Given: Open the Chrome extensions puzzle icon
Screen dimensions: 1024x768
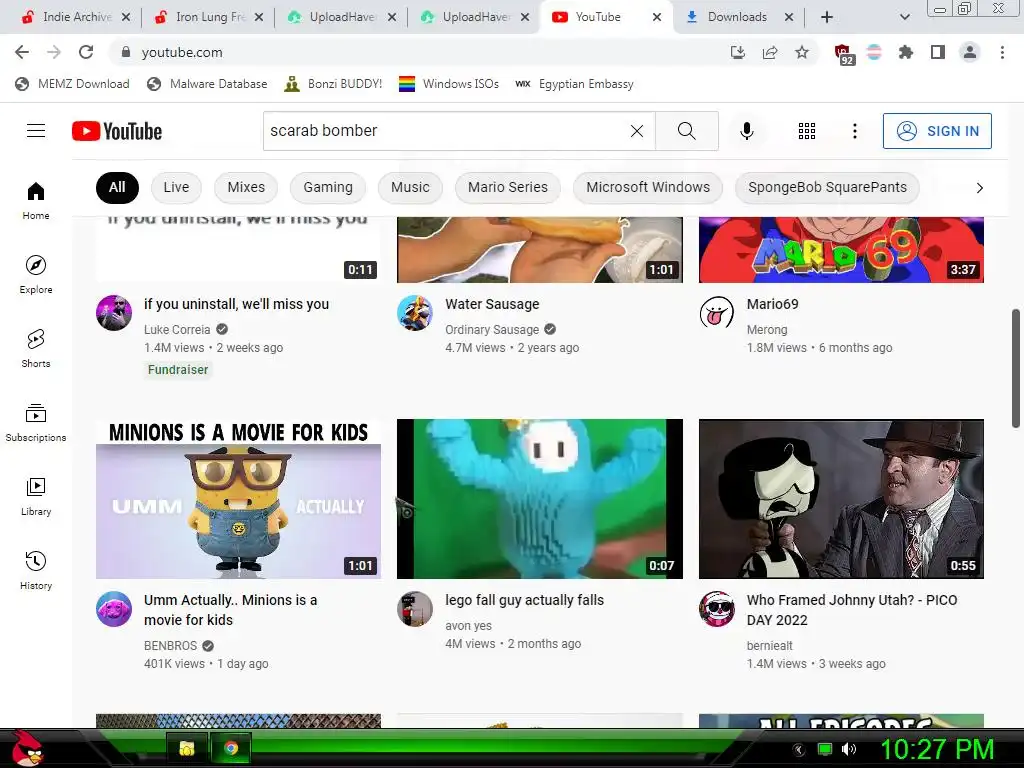Looking at the screenshot, I should (906, 52).
